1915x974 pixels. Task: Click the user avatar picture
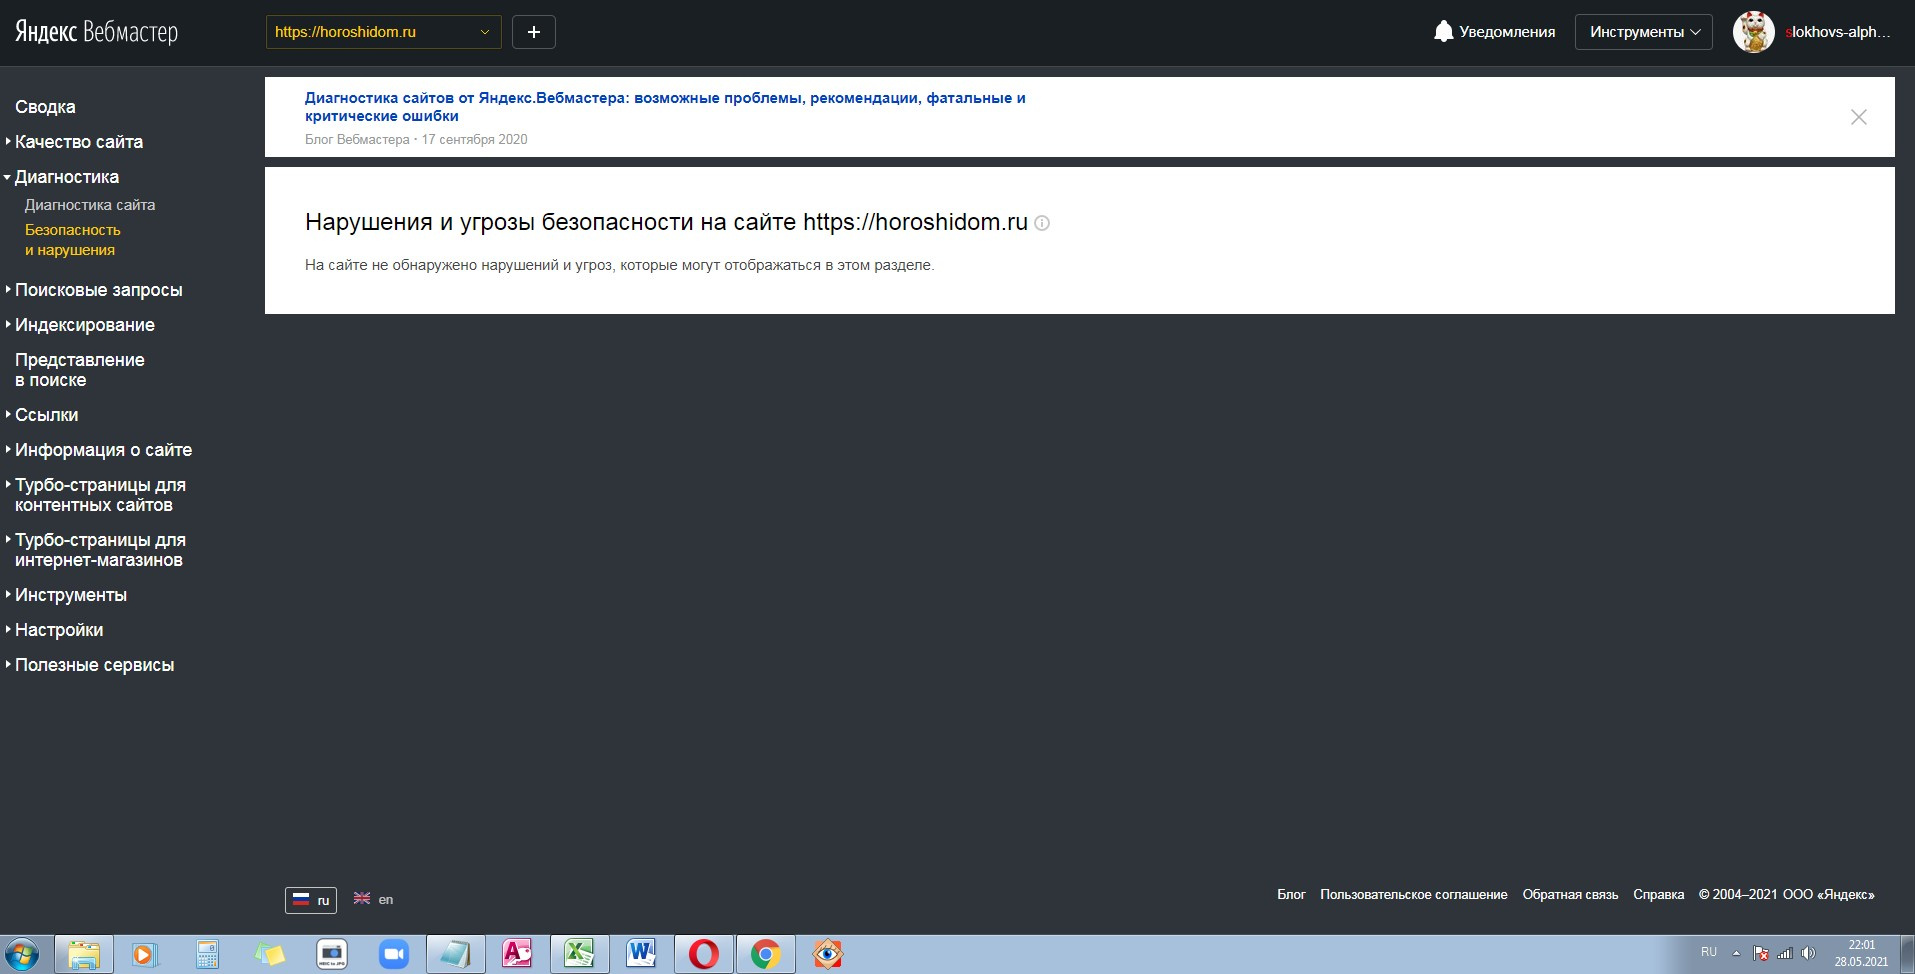click(x=1753, y=32)
